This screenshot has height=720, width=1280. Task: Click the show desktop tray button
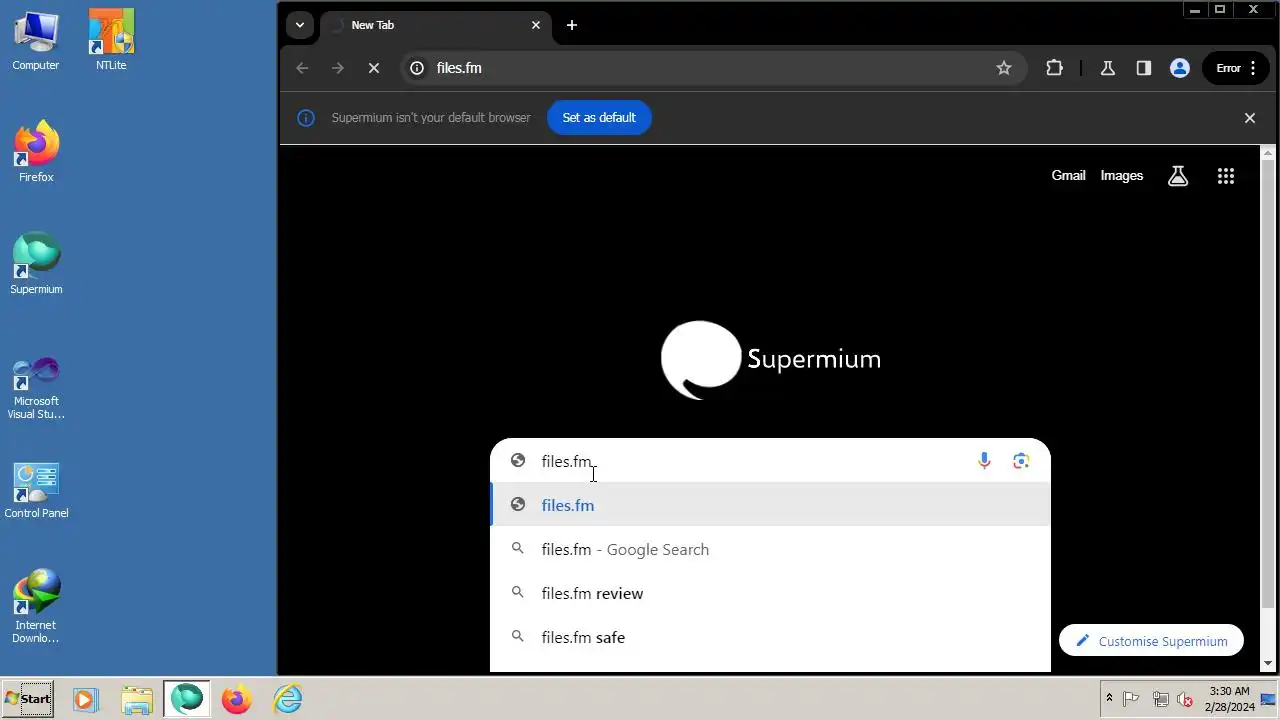(1268, 699)
